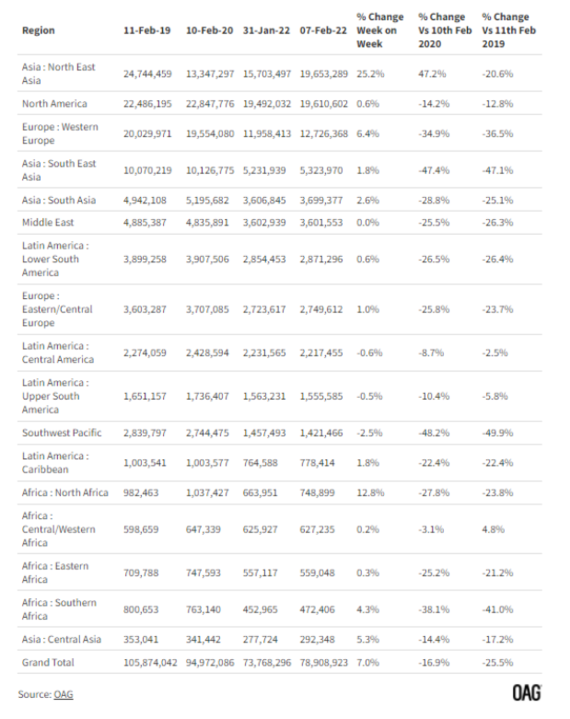The image size is (570, 719).
Task: Open the OAG source link
Action: tap(63, 694)
